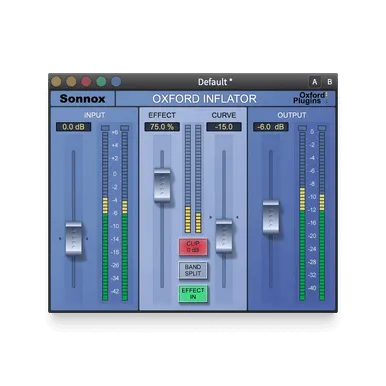Click the Oxford Plugins logo
The image size is (386, 386).
pos(310,98)
